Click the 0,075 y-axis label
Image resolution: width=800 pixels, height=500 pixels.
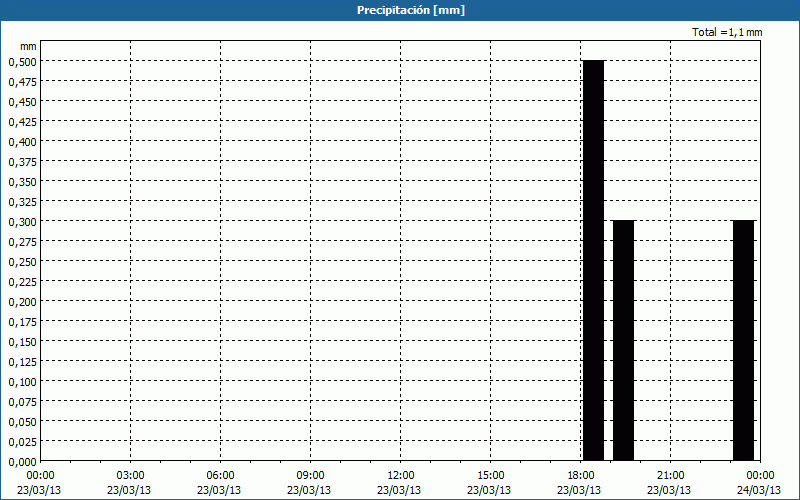pyautogui.click(x=22, y=402)
